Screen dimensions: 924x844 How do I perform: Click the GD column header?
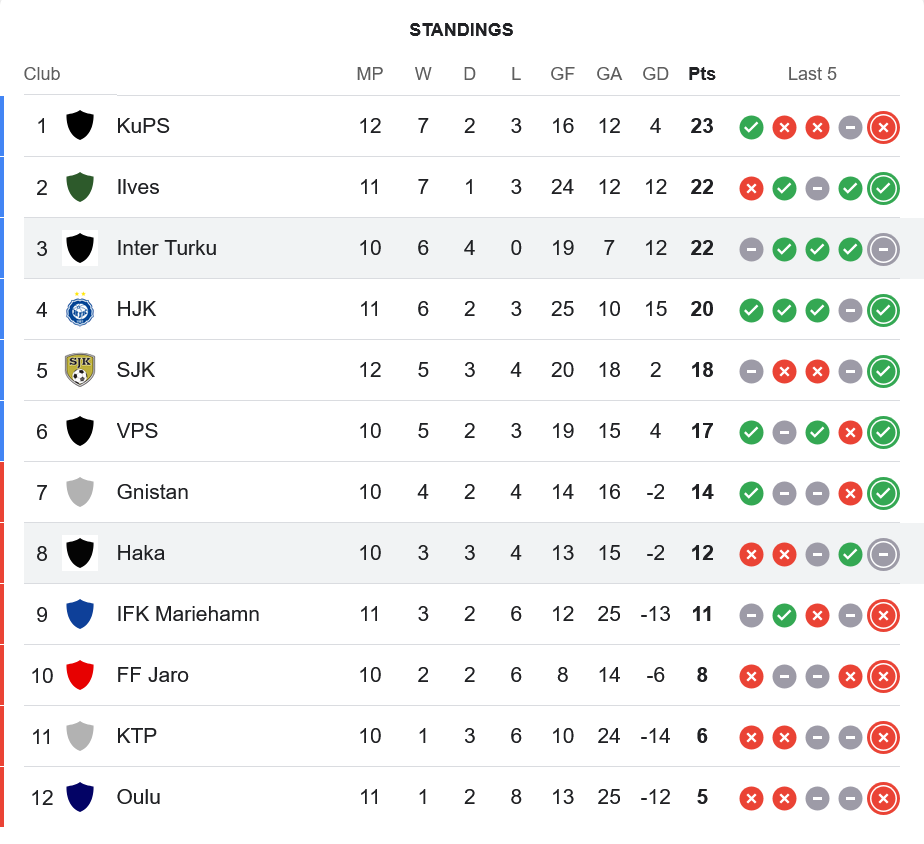click(x=655, y=74)
